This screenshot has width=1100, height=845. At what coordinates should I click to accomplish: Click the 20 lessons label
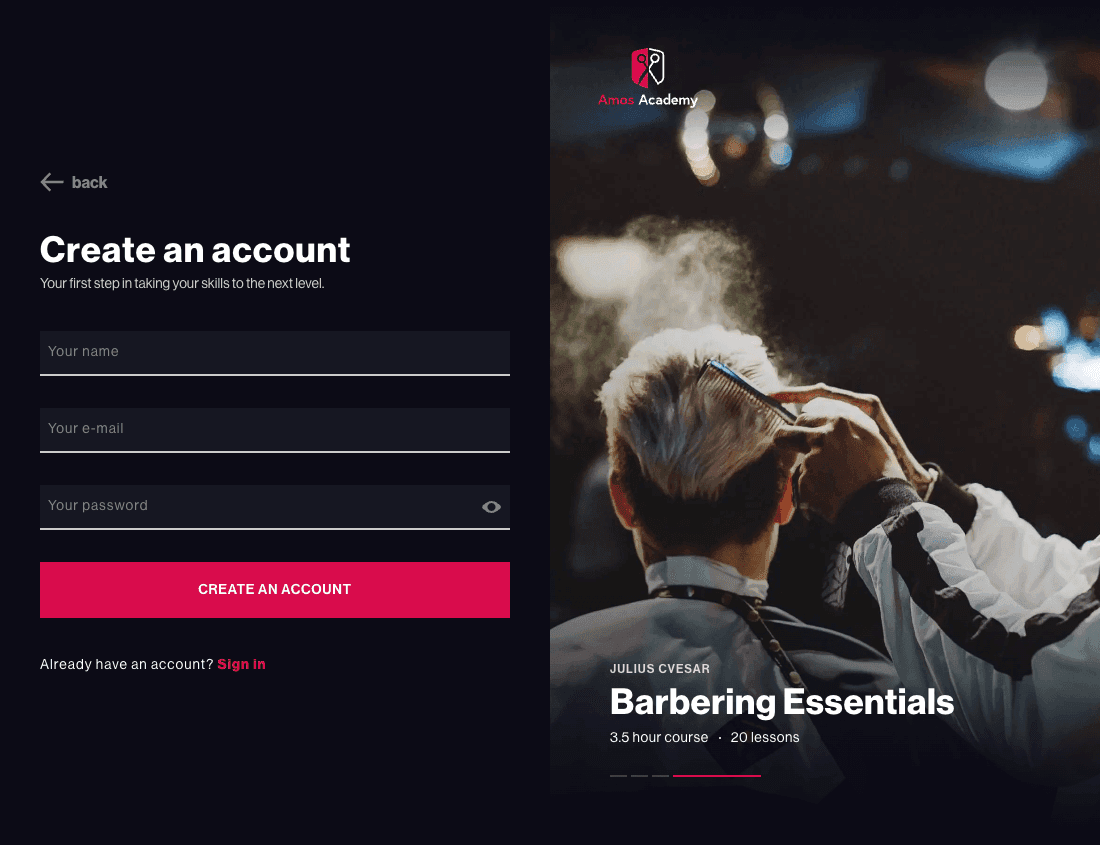coord(765,737)
